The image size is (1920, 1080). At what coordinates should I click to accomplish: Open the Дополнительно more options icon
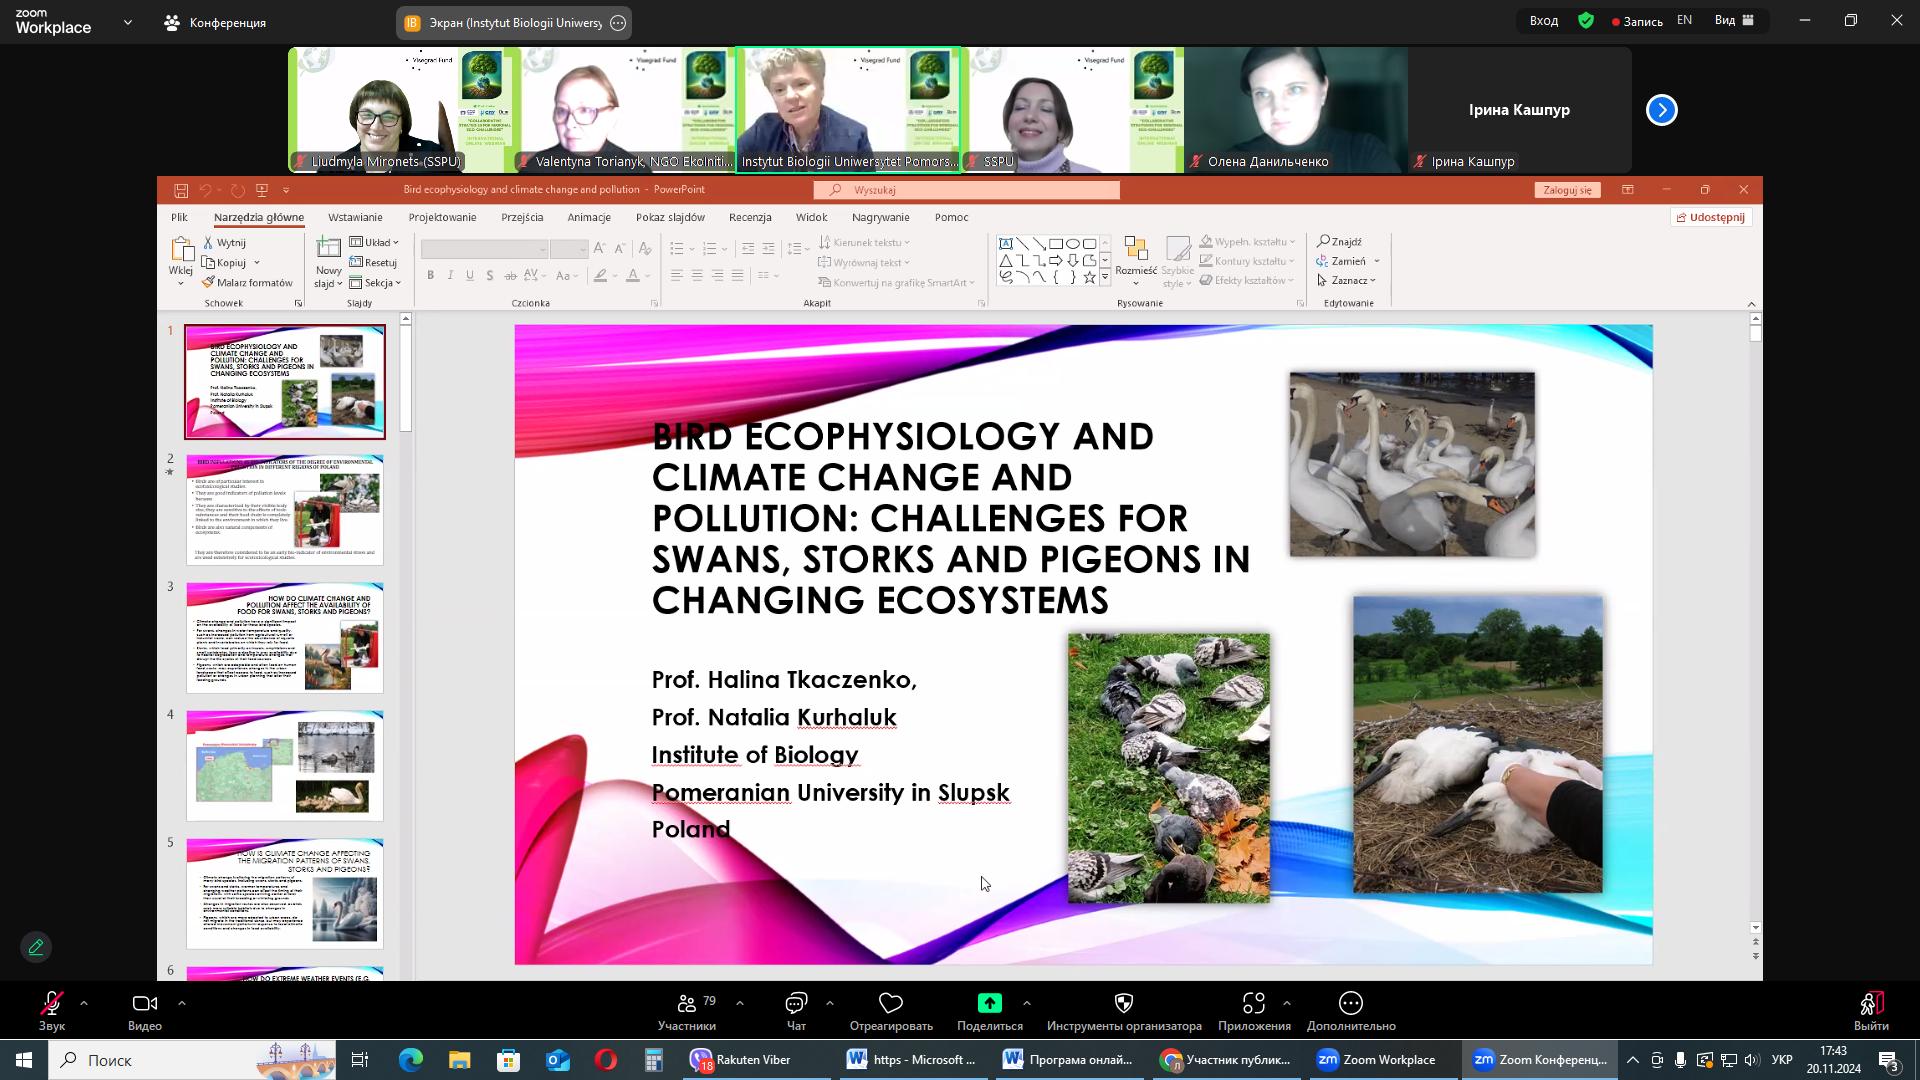click(1350, 1004)
